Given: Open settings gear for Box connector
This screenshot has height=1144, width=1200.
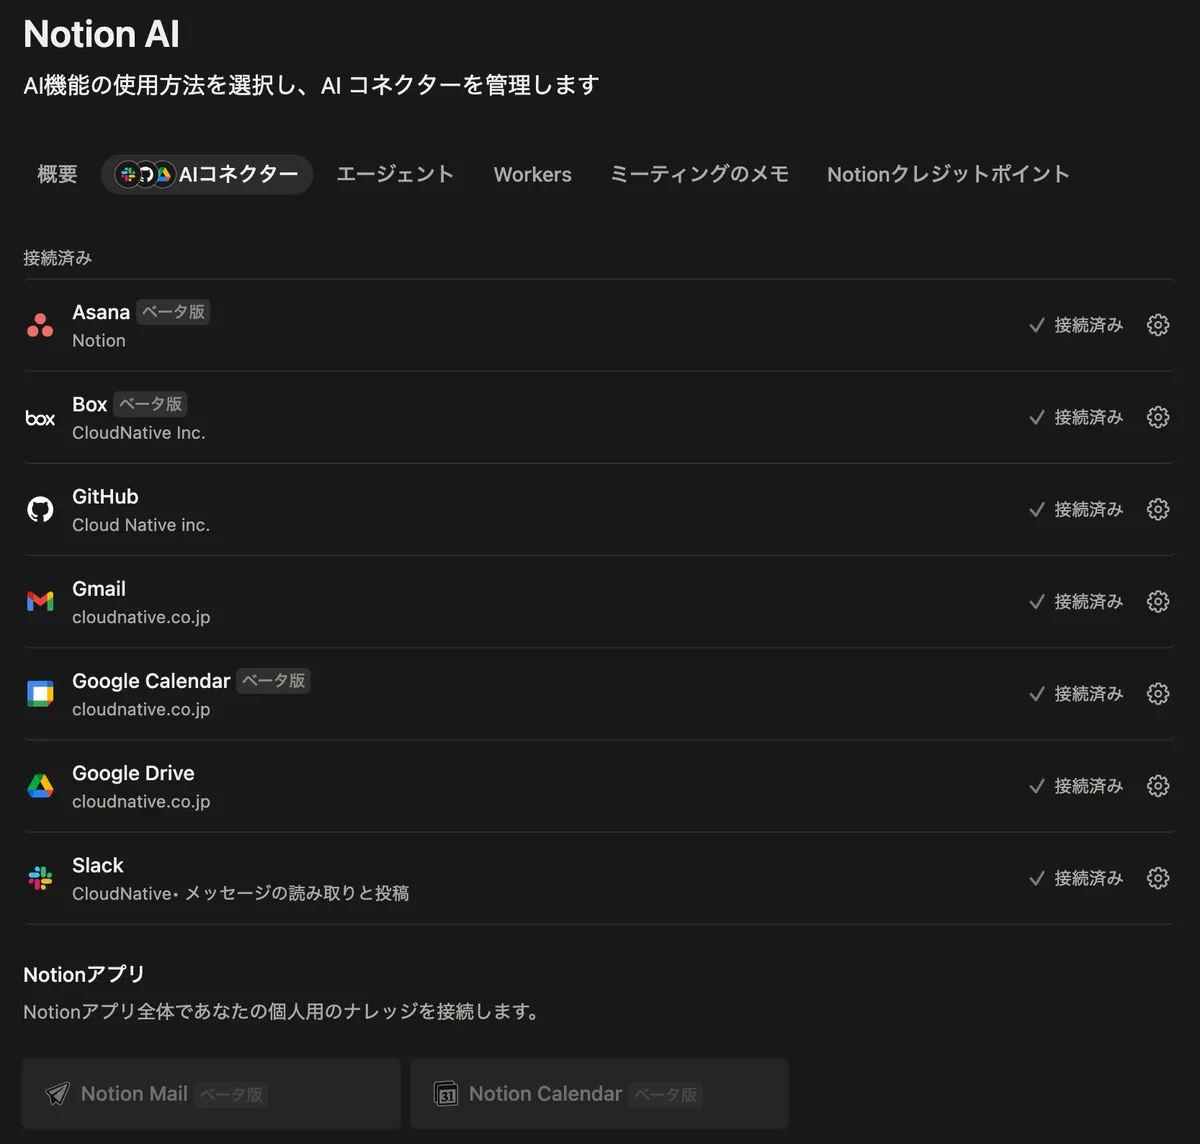Looking at the screenshot, I should click(1158, 417).
